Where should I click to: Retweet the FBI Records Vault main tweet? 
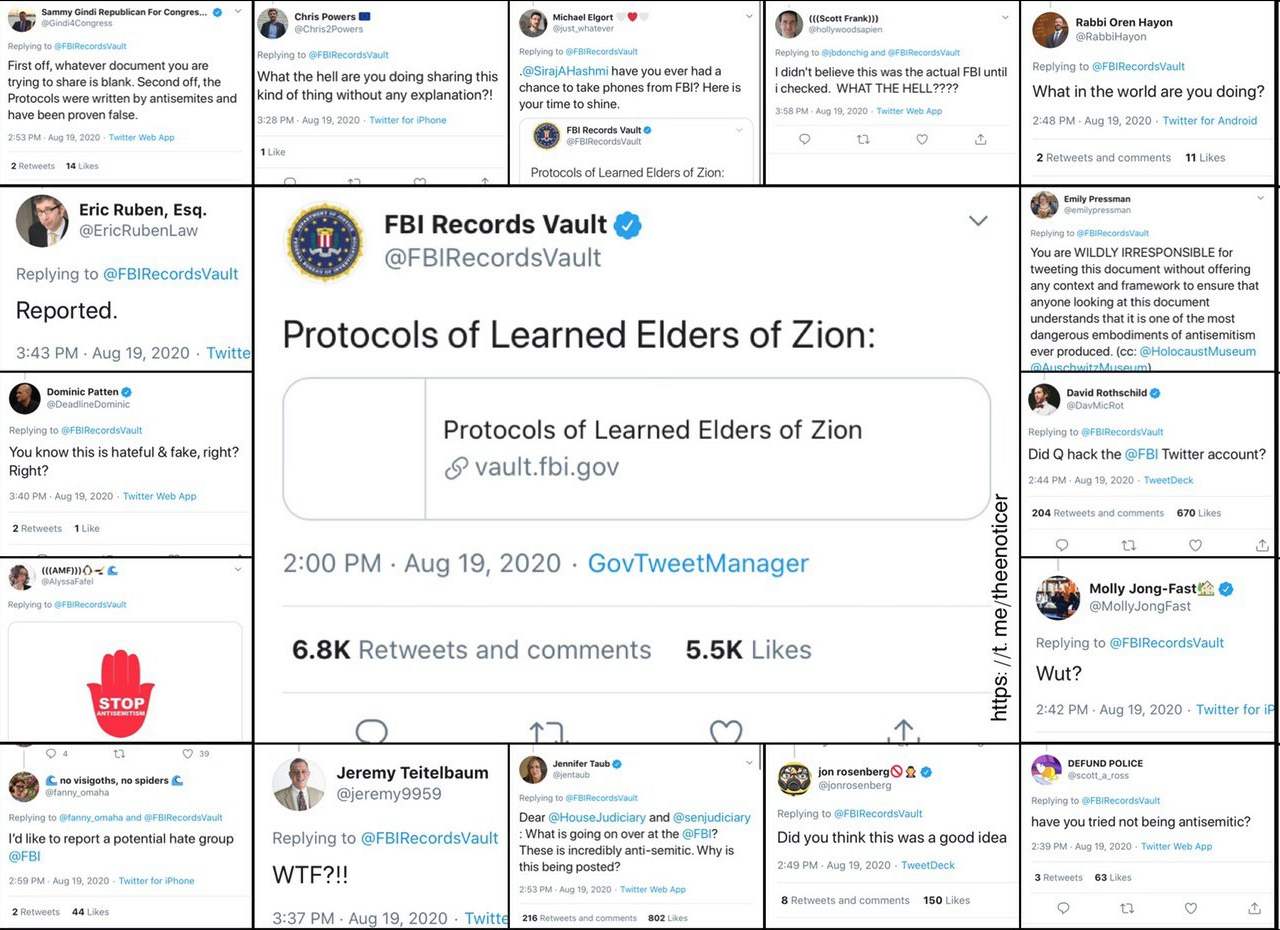pos(549,733)
